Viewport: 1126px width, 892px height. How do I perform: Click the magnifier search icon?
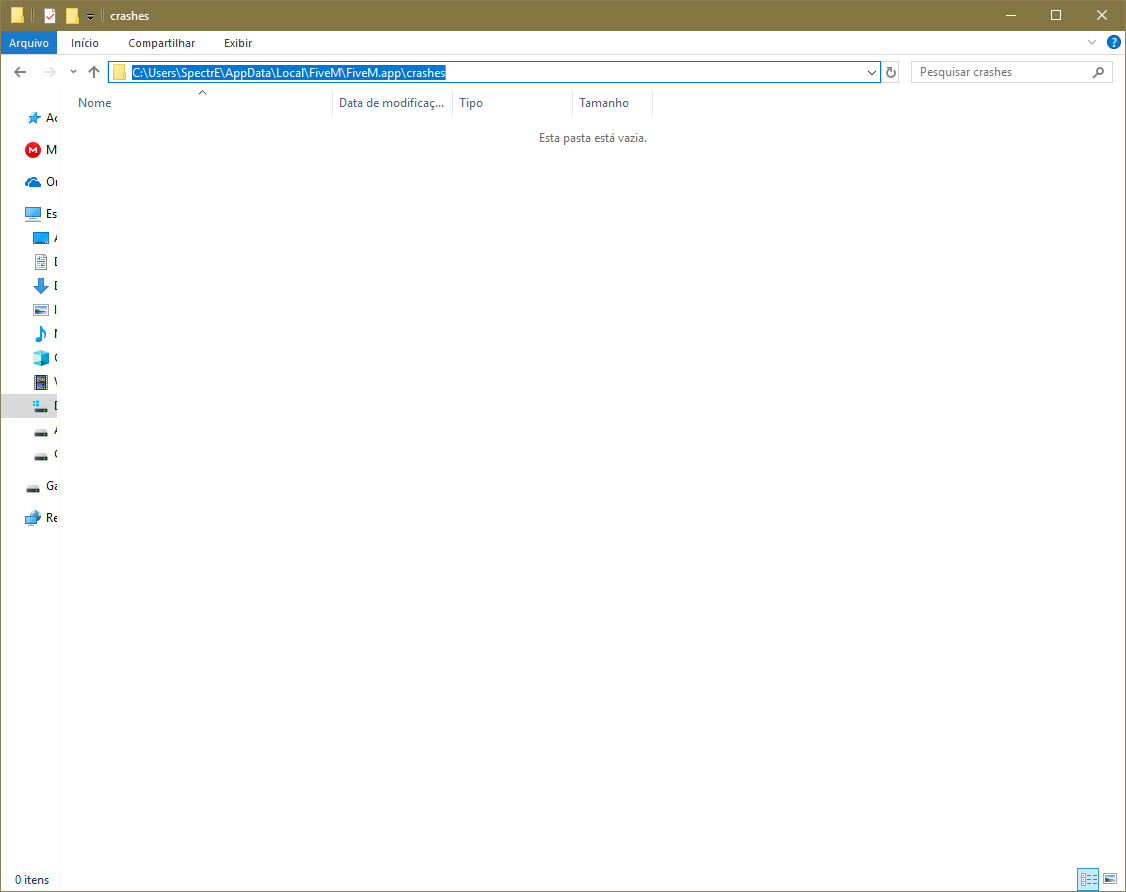1098,72
